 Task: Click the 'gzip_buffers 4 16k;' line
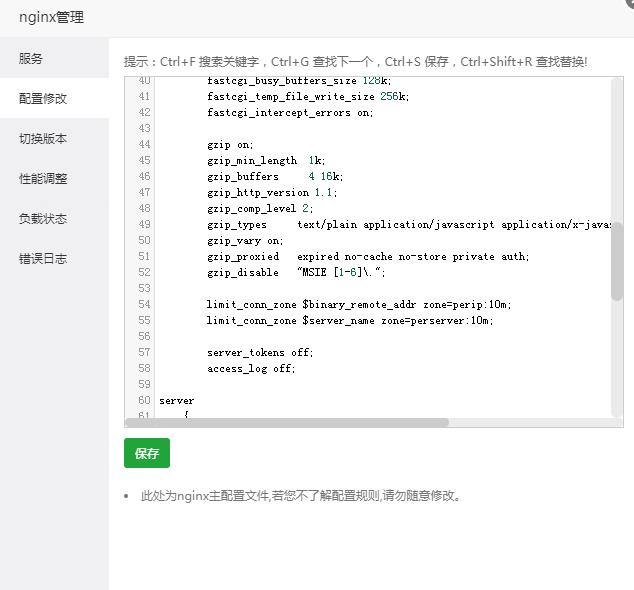(275, 177)
